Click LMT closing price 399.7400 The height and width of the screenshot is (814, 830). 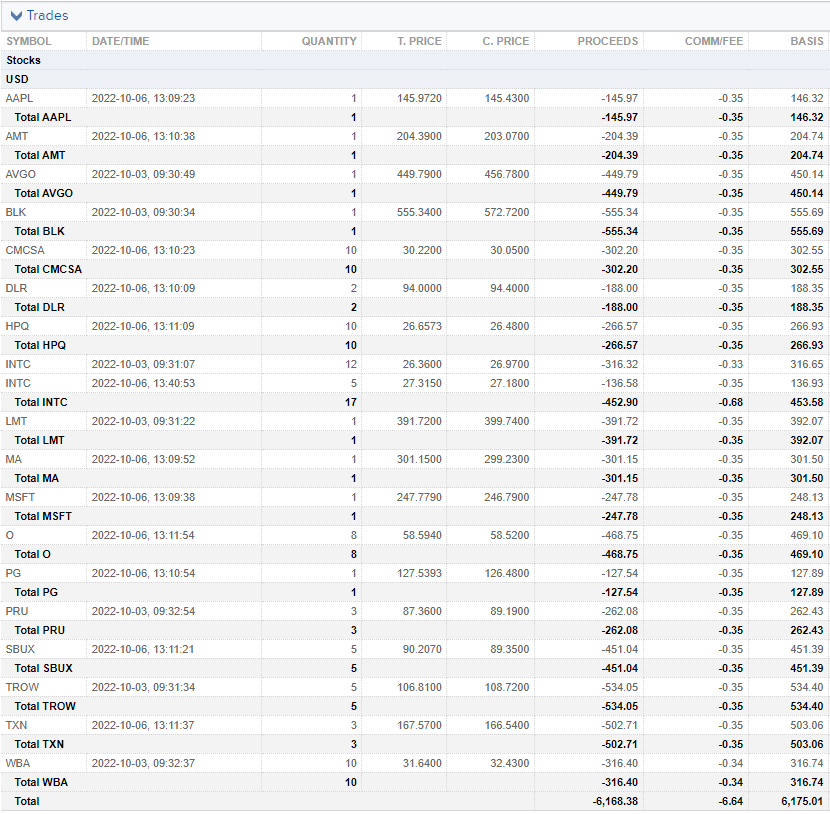pyautogui.click(x=507, y=422)
